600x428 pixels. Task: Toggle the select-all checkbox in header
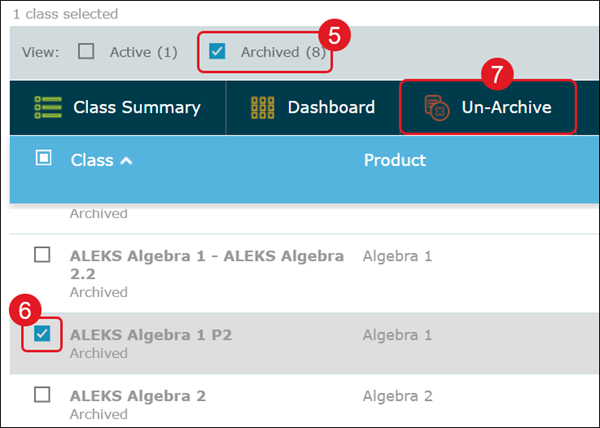(43, 158)
